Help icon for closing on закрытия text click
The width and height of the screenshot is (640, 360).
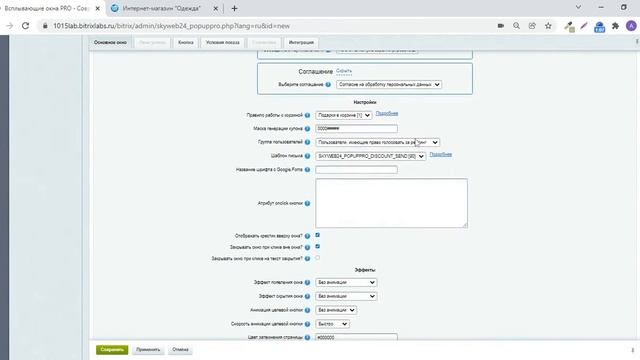[307, 258]
